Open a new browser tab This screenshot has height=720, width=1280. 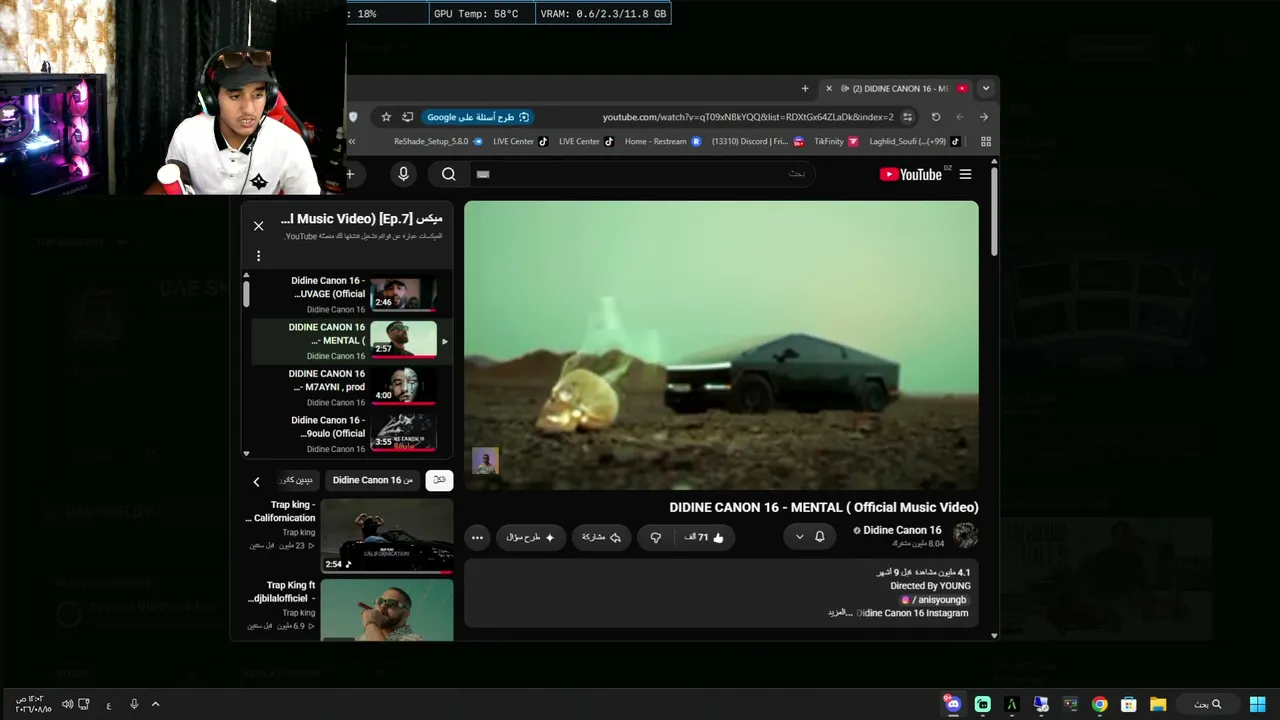click(x=805, y=88)
